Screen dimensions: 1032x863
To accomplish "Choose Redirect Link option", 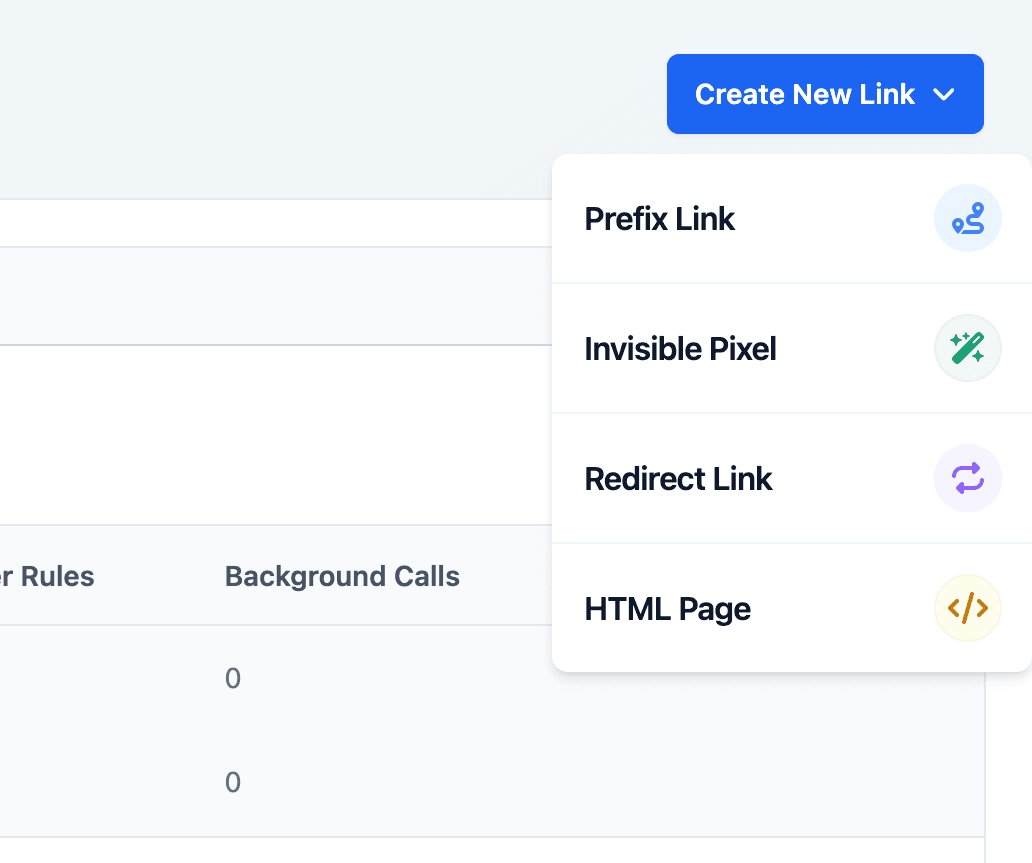I will pyautogui.click(x=678, y=478).
